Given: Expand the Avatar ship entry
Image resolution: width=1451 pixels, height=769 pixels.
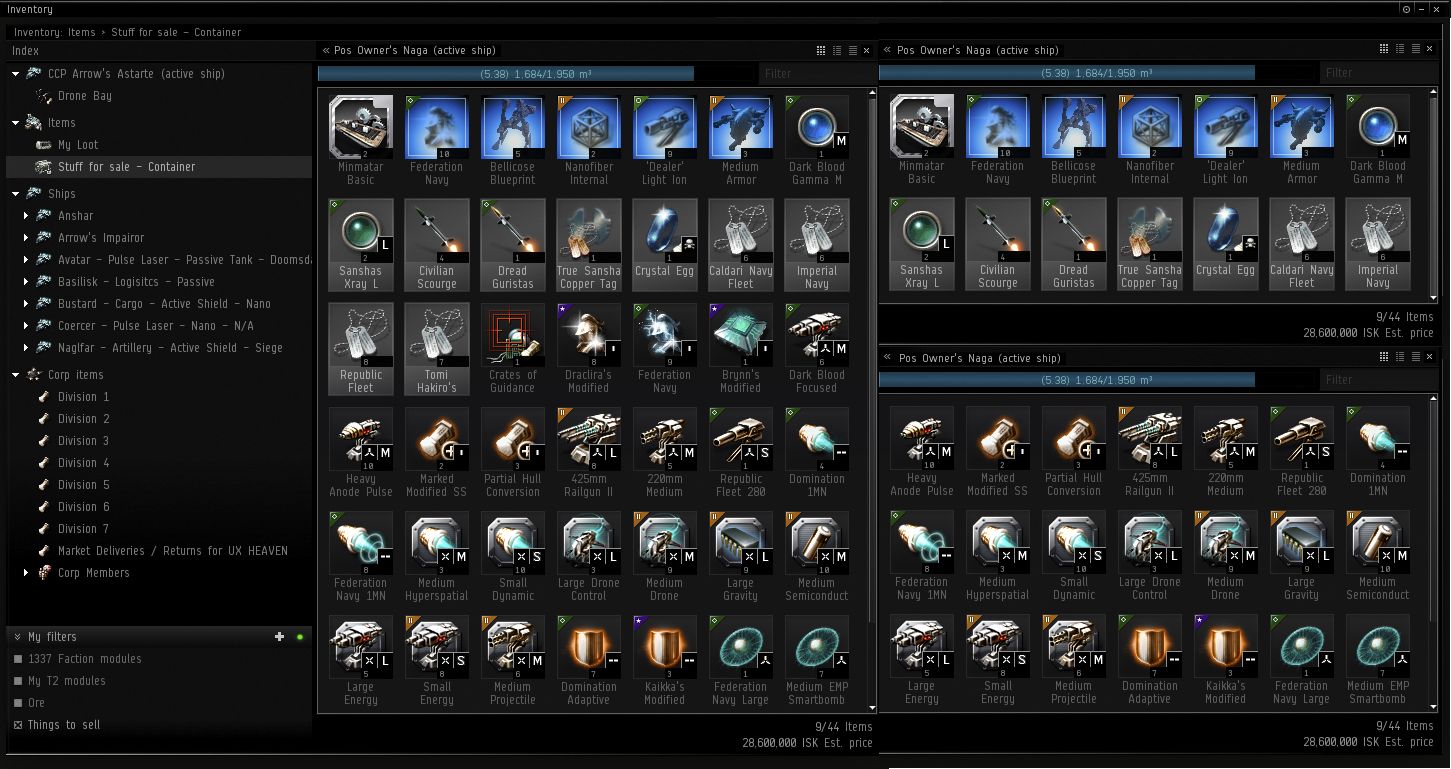Looking at the screenshot, I should [x=27, y=260].
